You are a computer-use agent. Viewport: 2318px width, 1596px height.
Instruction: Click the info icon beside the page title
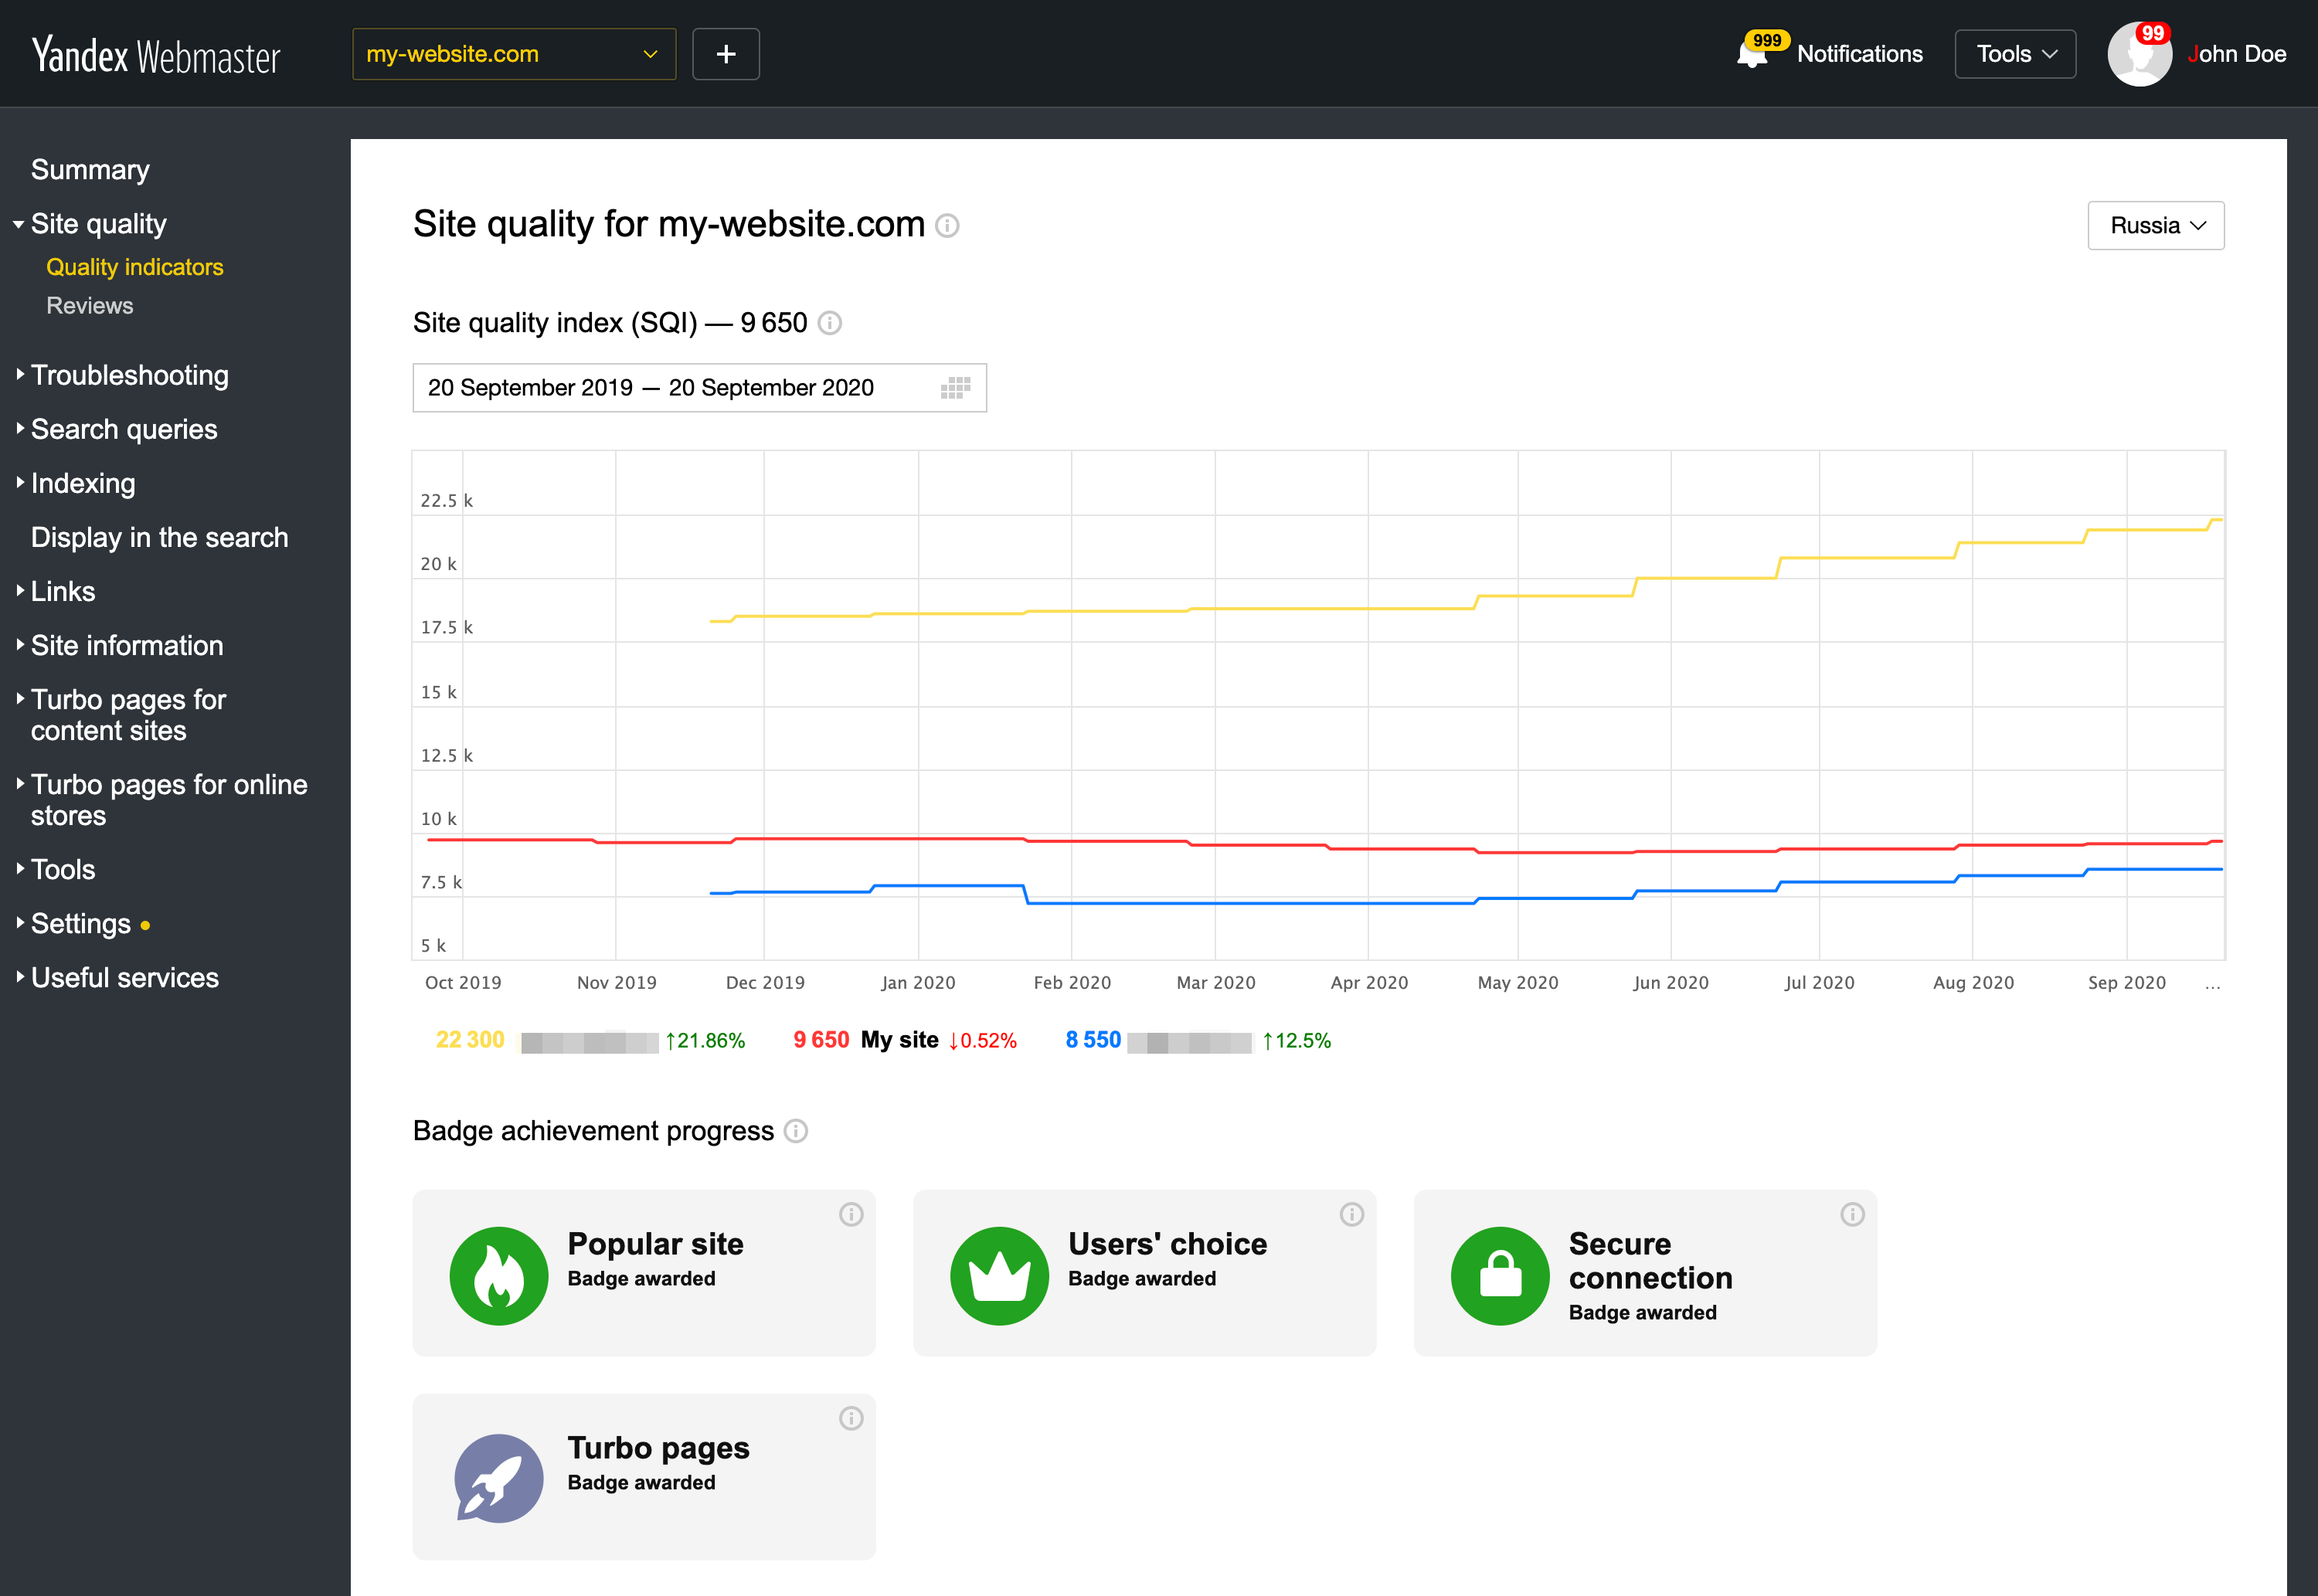[x=948, y=225]
